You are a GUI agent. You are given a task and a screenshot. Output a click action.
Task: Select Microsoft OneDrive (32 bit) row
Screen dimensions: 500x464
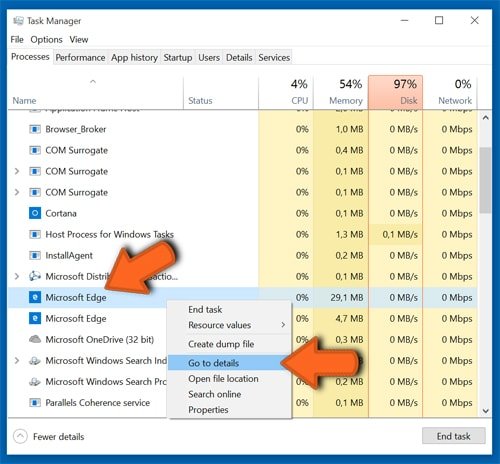click(243, 340)
